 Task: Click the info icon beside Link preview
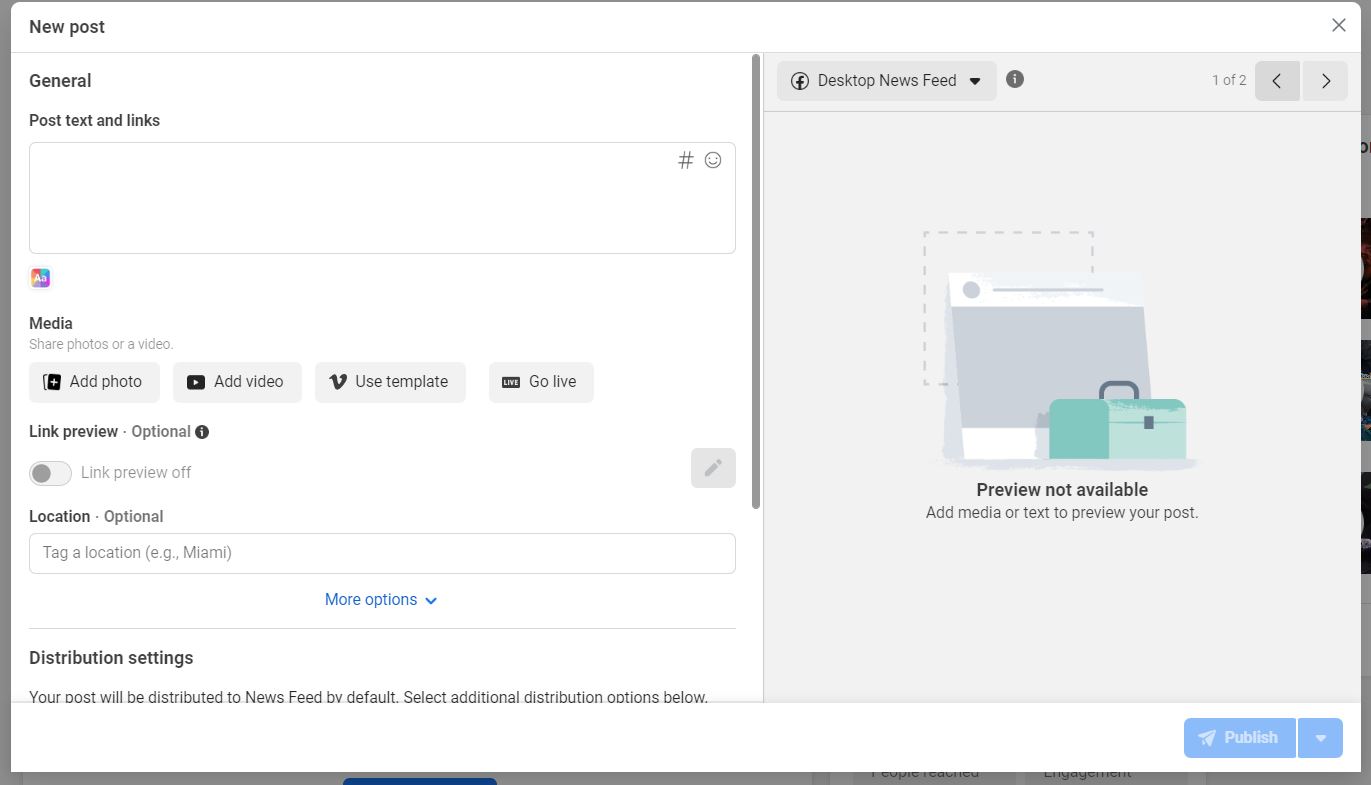tap(202, 432)
